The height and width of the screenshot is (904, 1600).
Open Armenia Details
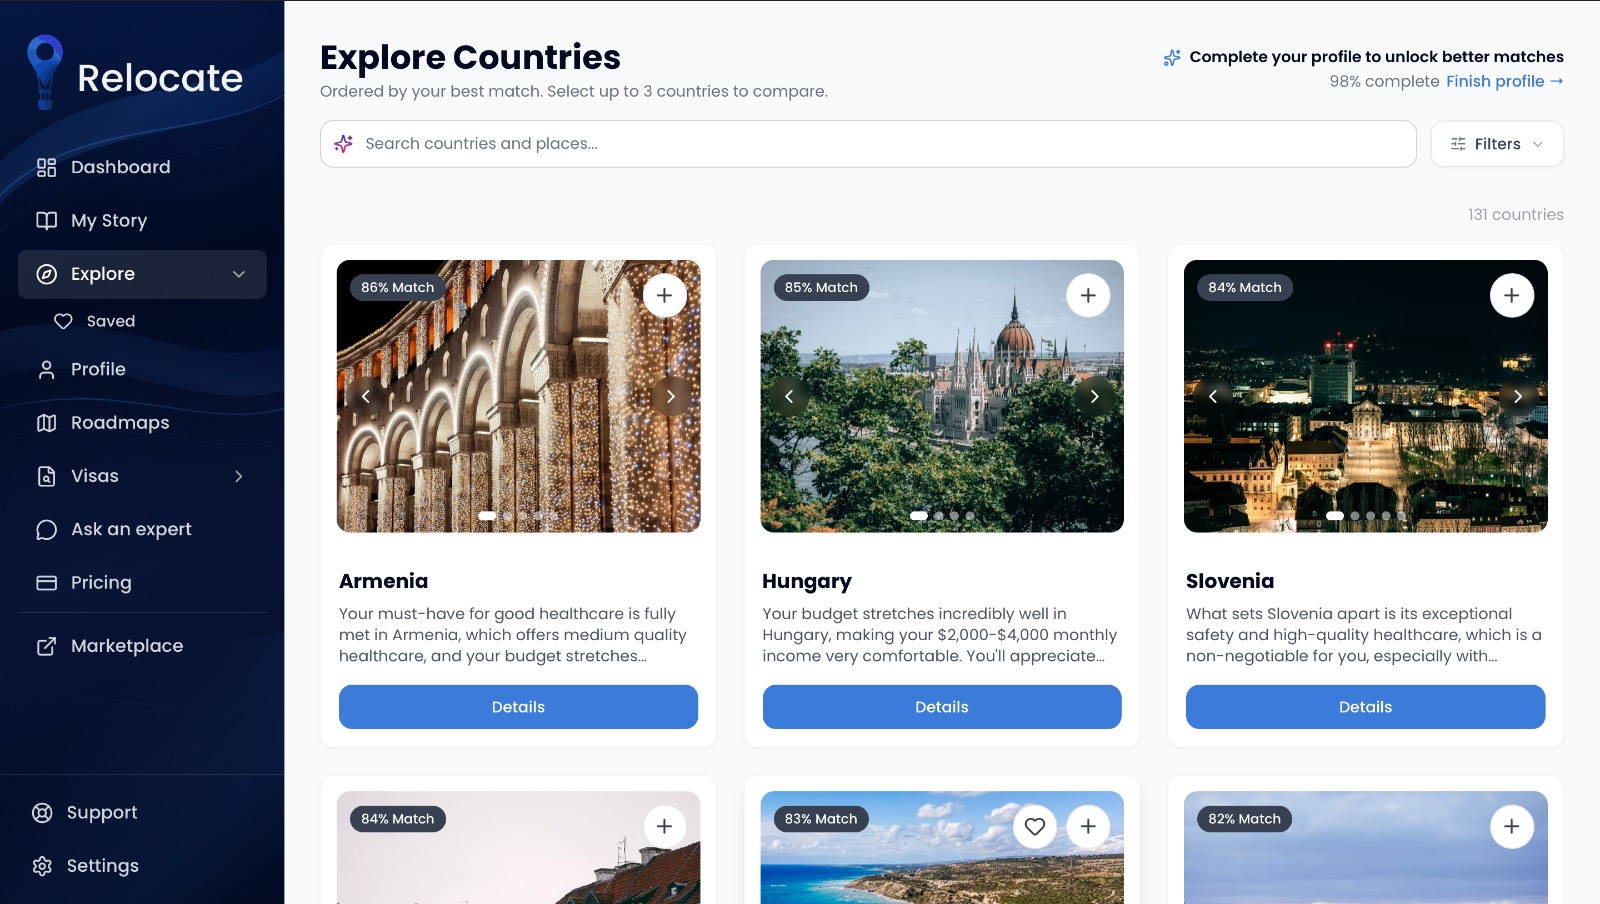pos(518,707)
